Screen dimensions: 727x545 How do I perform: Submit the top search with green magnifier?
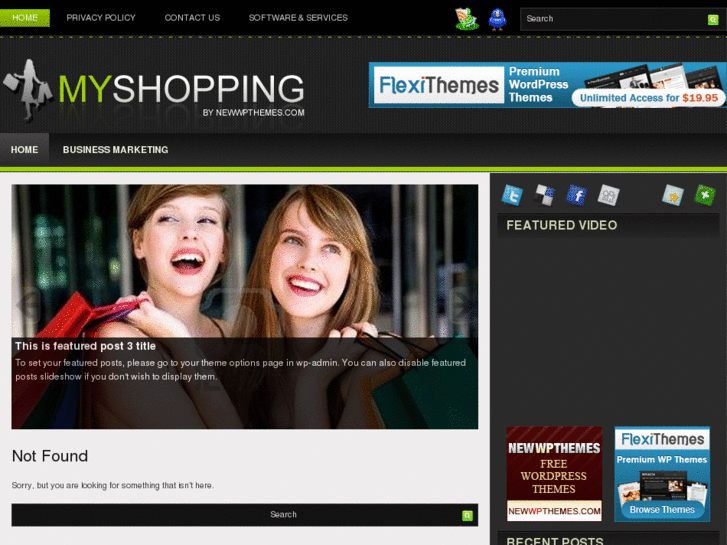tap(713, 19)
